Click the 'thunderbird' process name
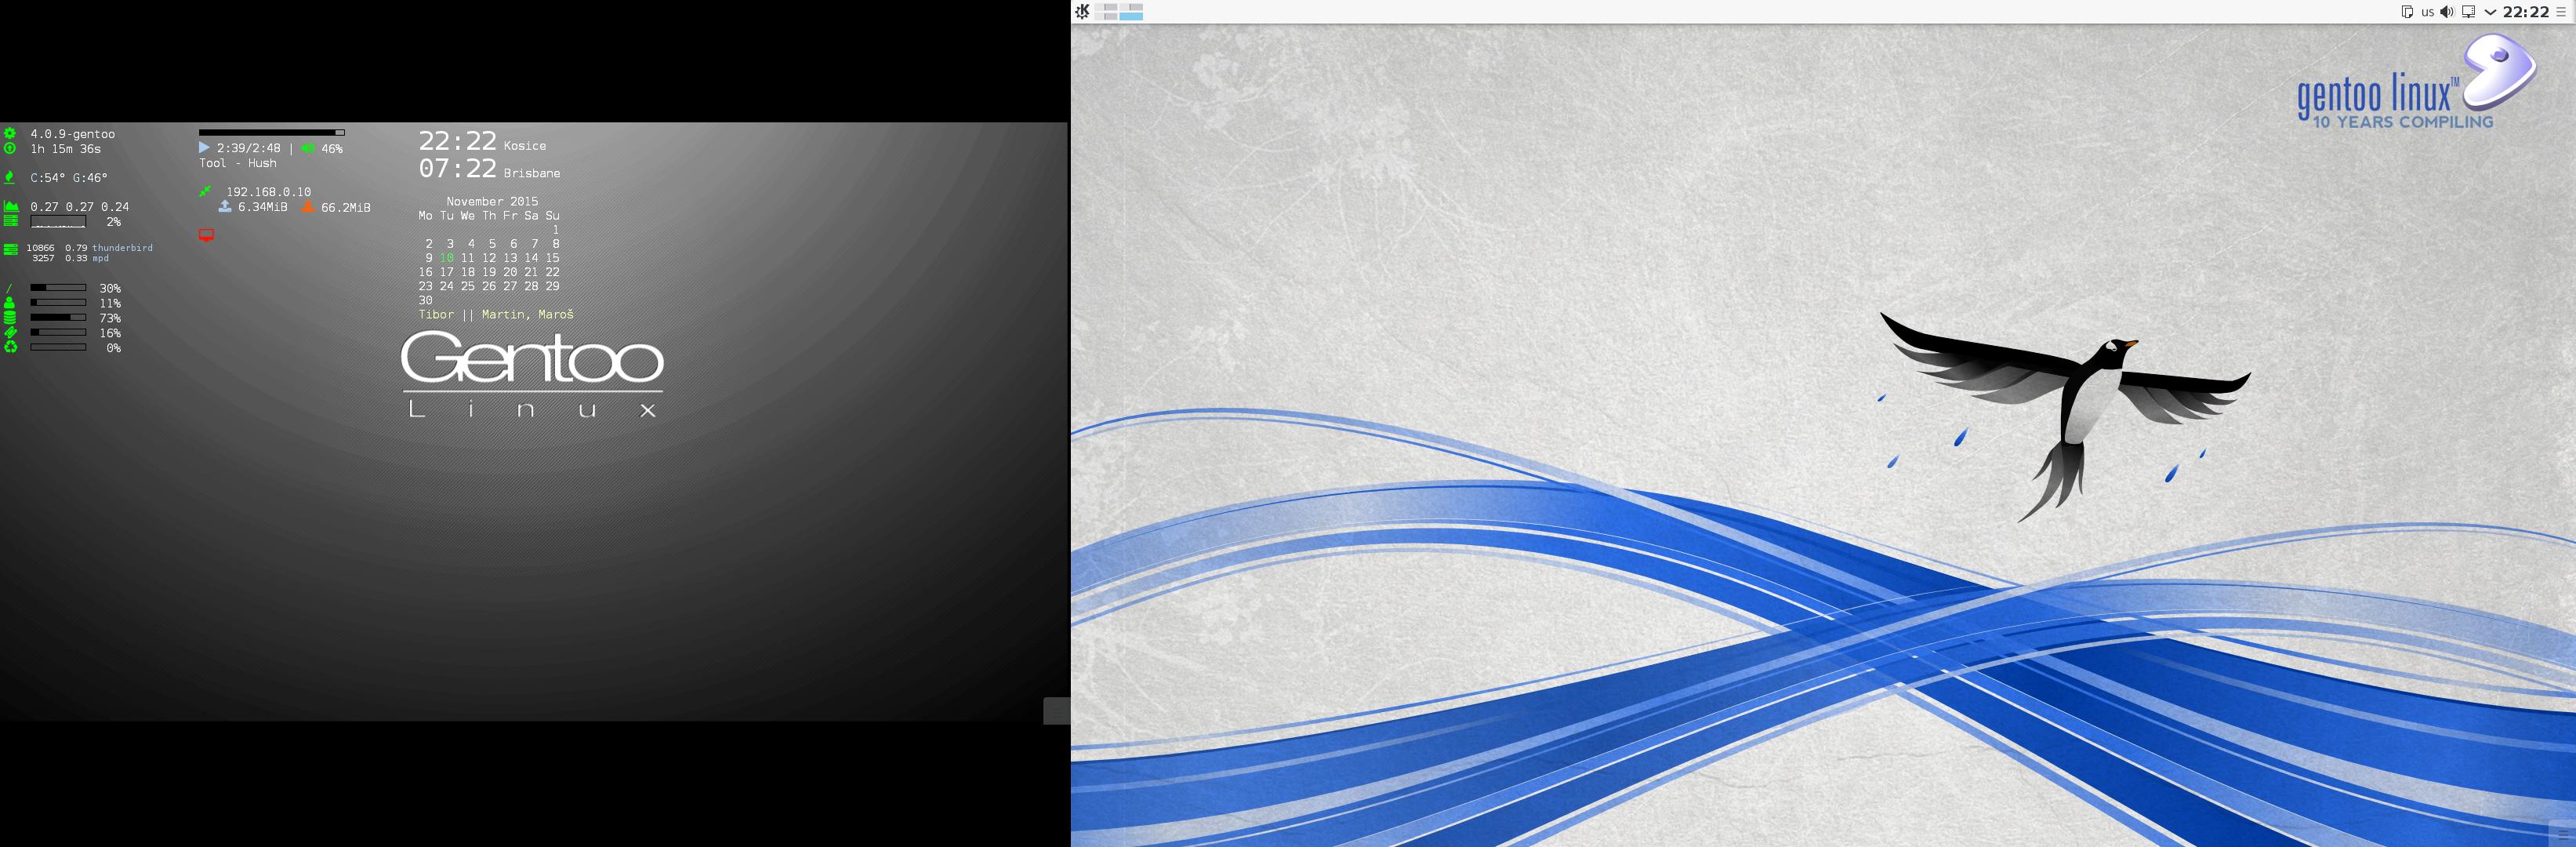This screenshot has height=847, width=2576. tap(122, 247)
